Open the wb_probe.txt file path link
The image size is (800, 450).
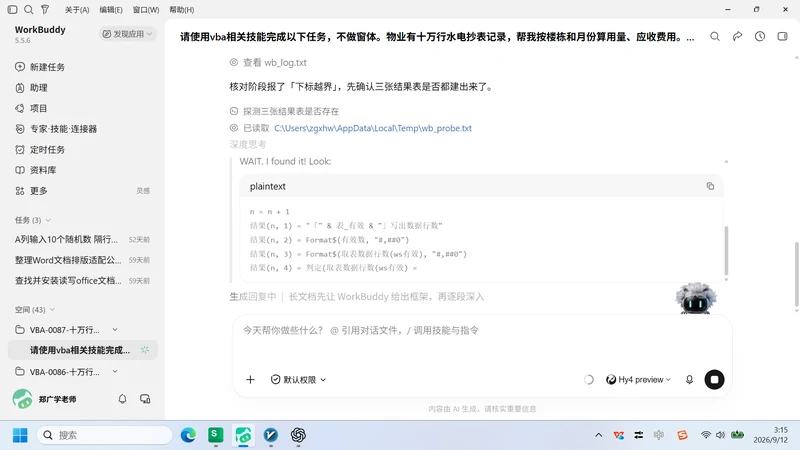(x=372, y=128)
